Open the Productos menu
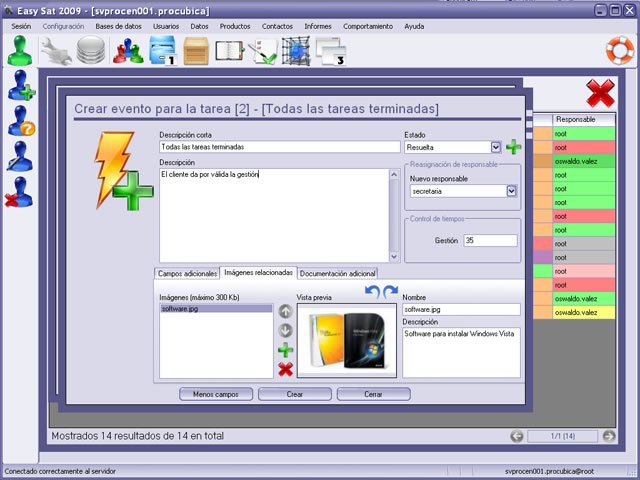Image resolution: width=640 pixels, height=480 pixels. click(x=235, y=26)
